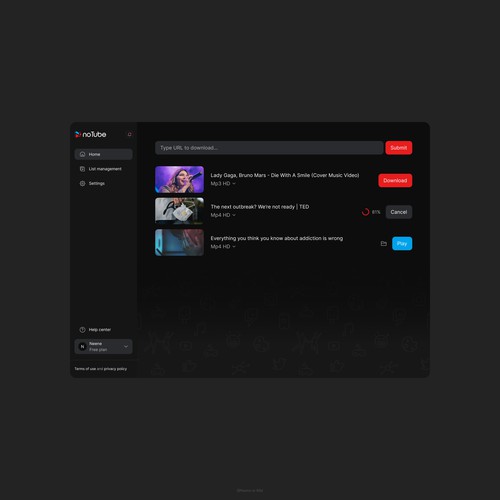Open Help center menu item
Image resolution: width=500 pixels, height=500 pixels.
pos(103,330)
